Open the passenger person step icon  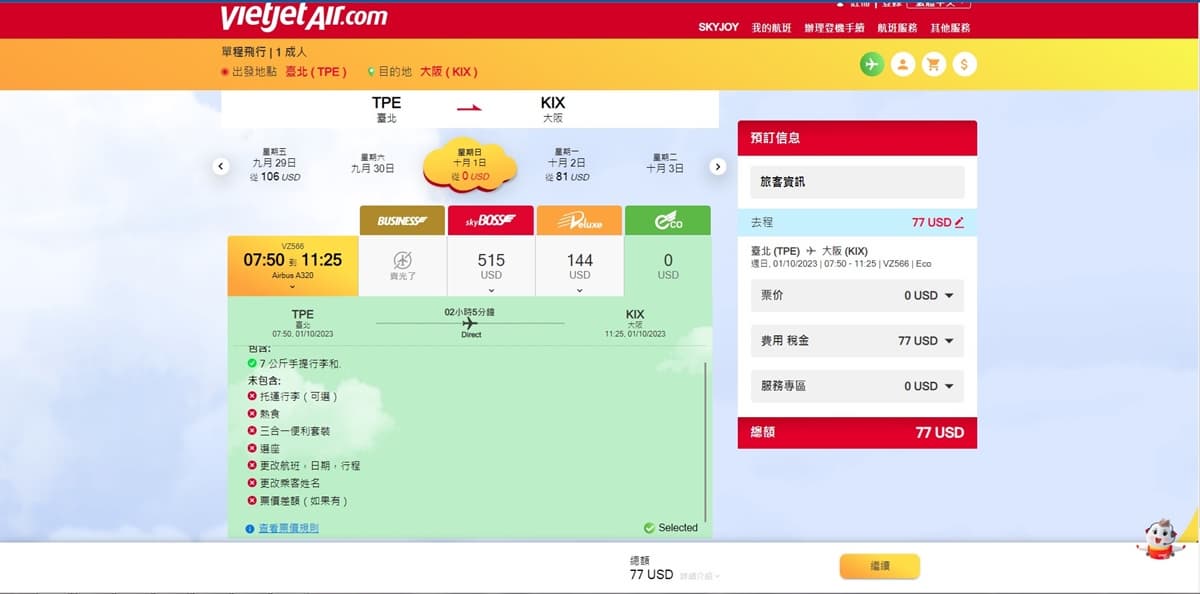(x=903, y=64)
